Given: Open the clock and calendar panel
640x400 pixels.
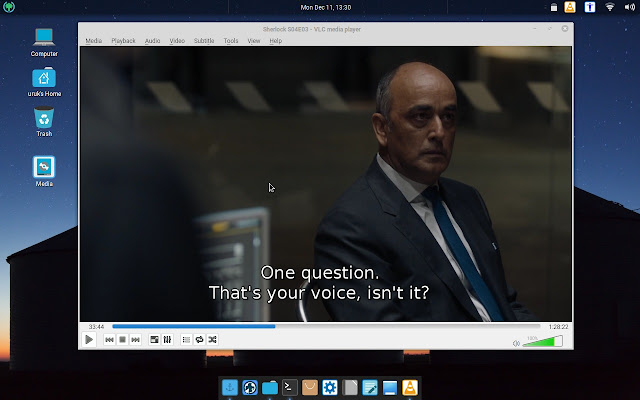Looking at the screenshot, I should 326,7.
